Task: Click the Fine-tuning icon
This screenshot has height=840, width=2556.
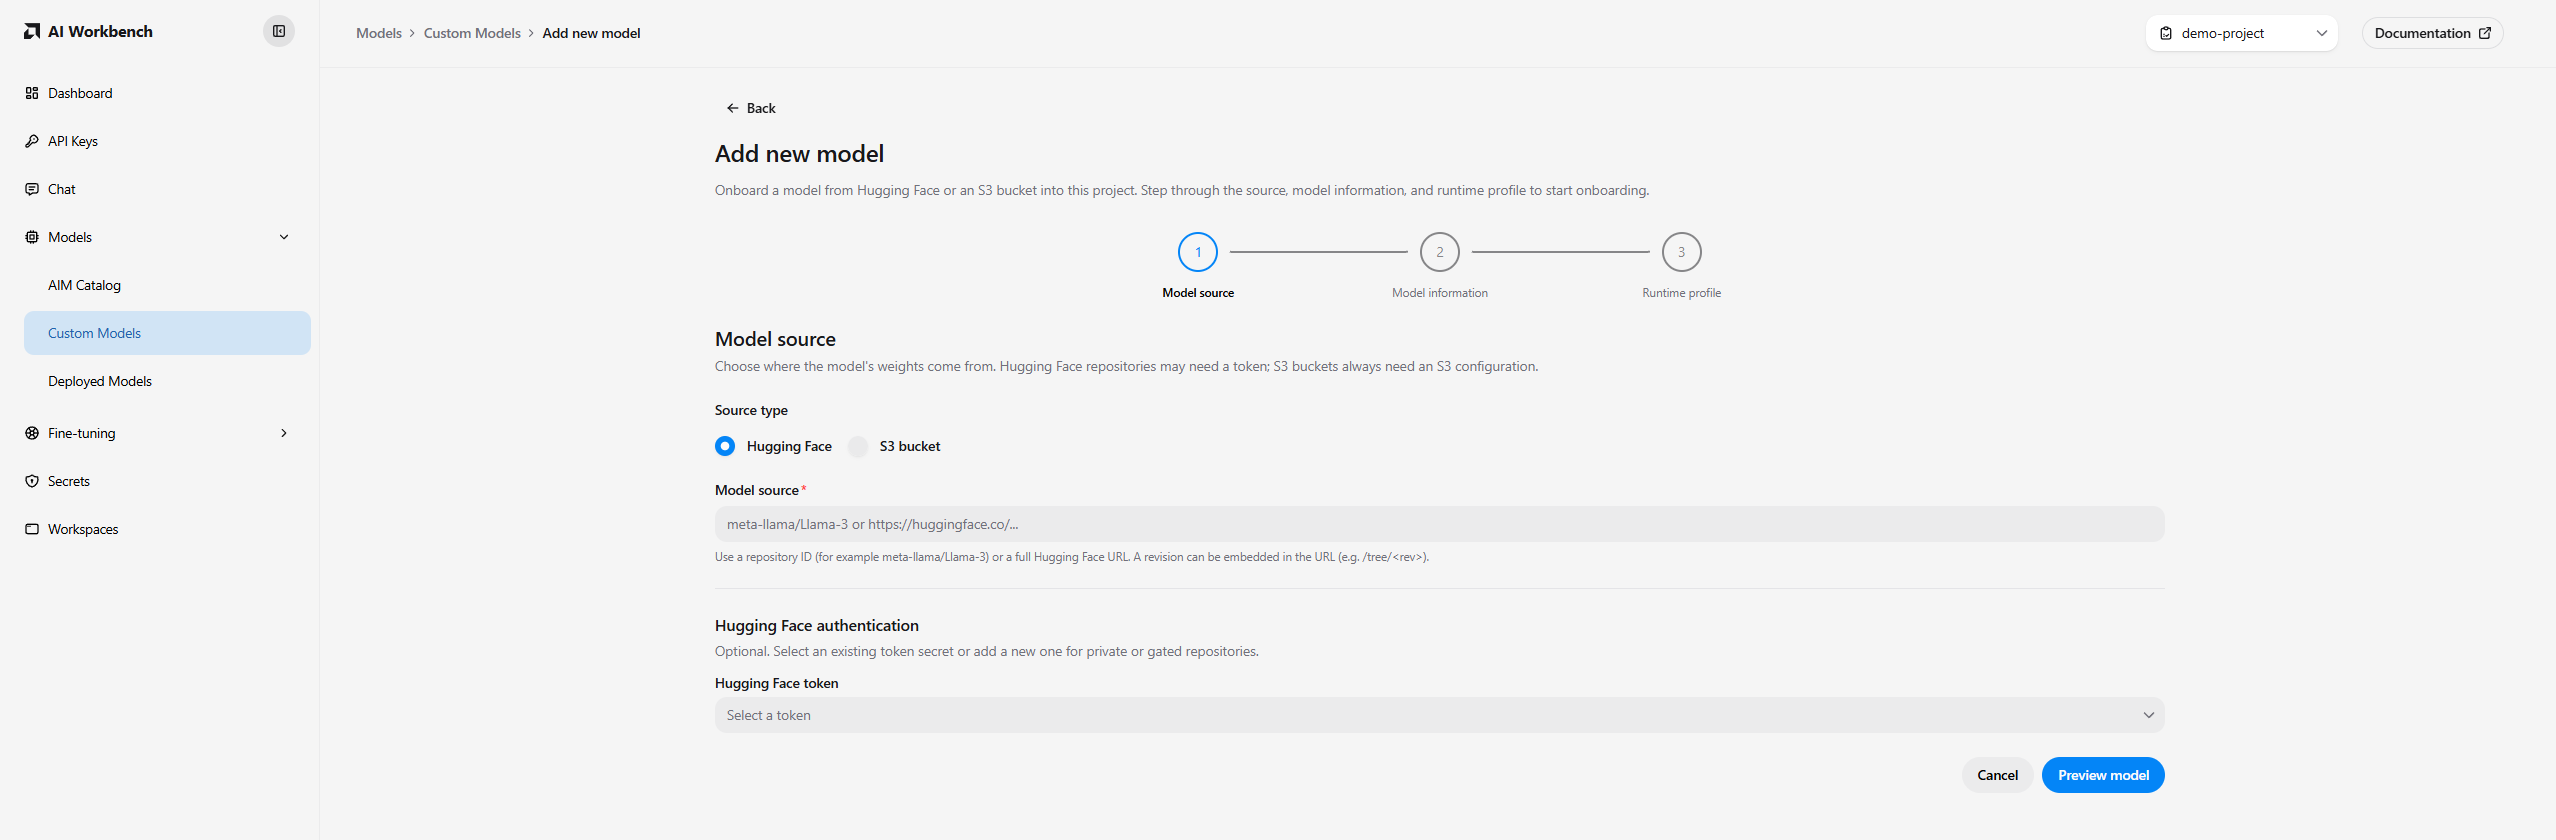Action: [x=32, y=433]
